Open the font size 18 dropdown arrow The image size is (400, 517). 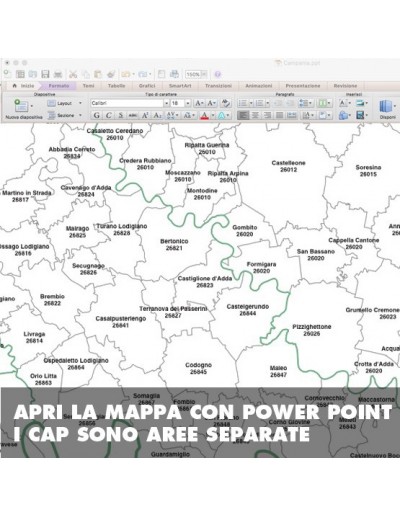coord(188,103)
